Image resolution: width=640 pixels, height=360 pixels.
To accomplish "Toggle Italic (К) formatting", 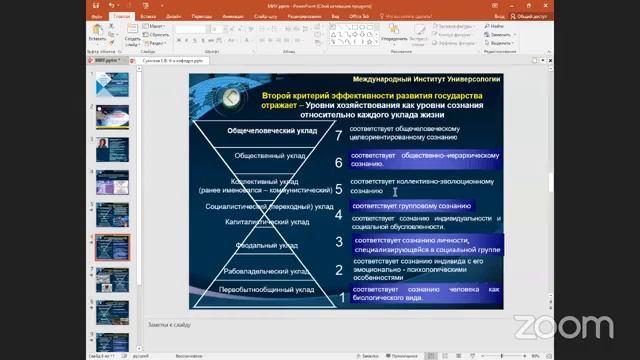I will (x=187, y=40).
